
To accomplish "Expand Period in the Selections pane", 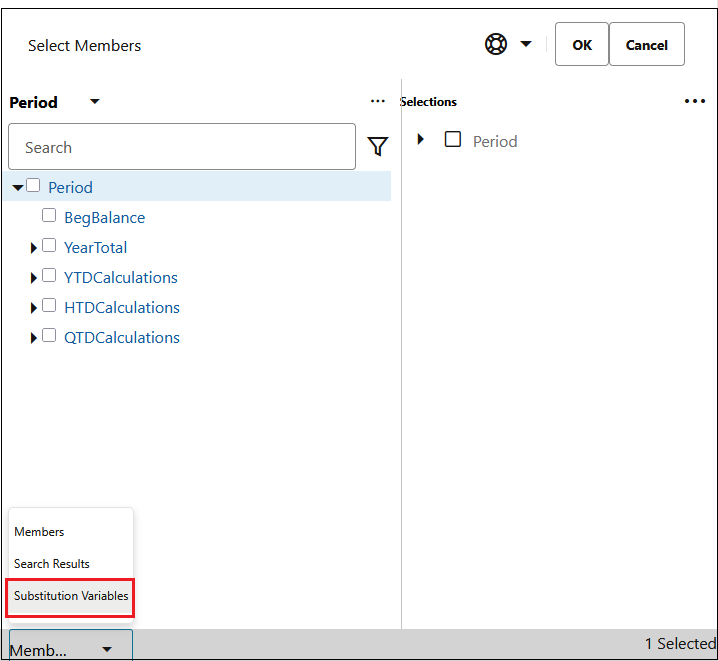I will [421, 139].
